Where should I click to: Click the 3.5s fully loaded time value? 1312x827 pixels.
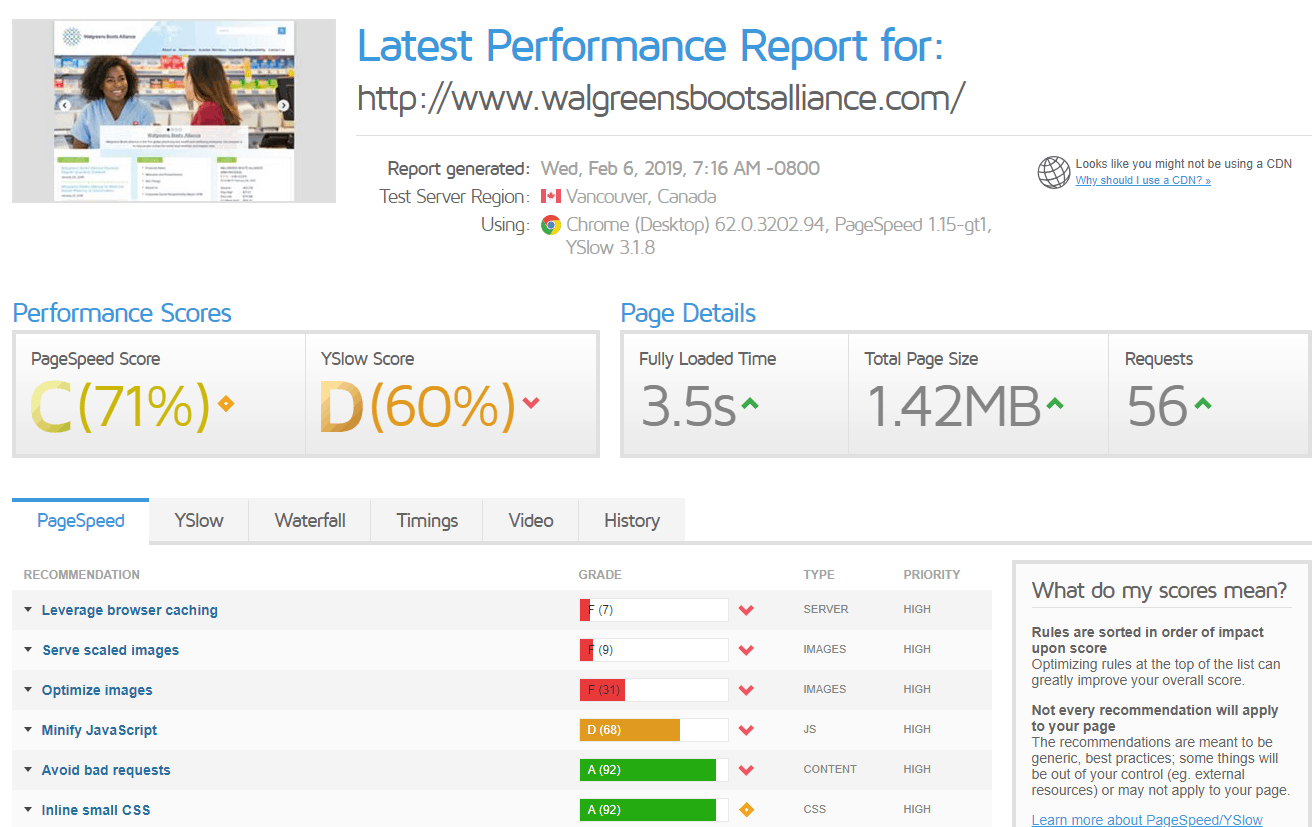pyautogui.click(x=688, y=407)
